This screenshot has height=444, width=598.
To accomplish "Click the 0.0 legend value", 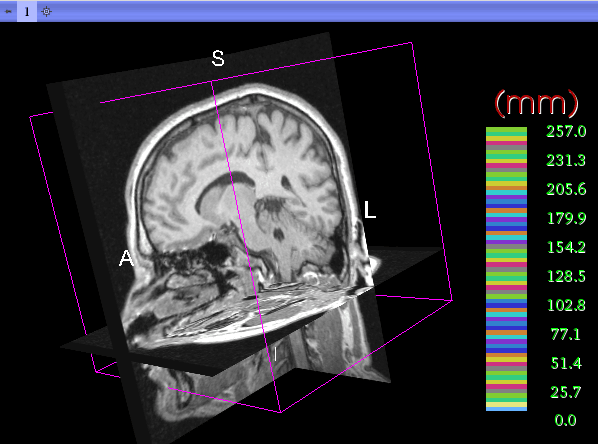I will click(x=566, y=421).
